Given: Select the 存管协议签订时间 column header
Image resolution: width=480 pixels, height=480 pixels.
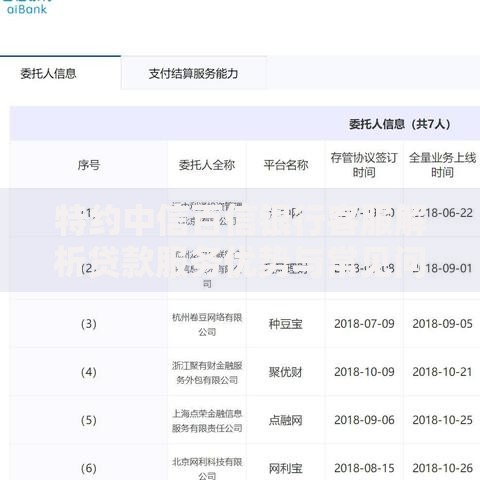Looking at the screenshot, I should [364, 165].
